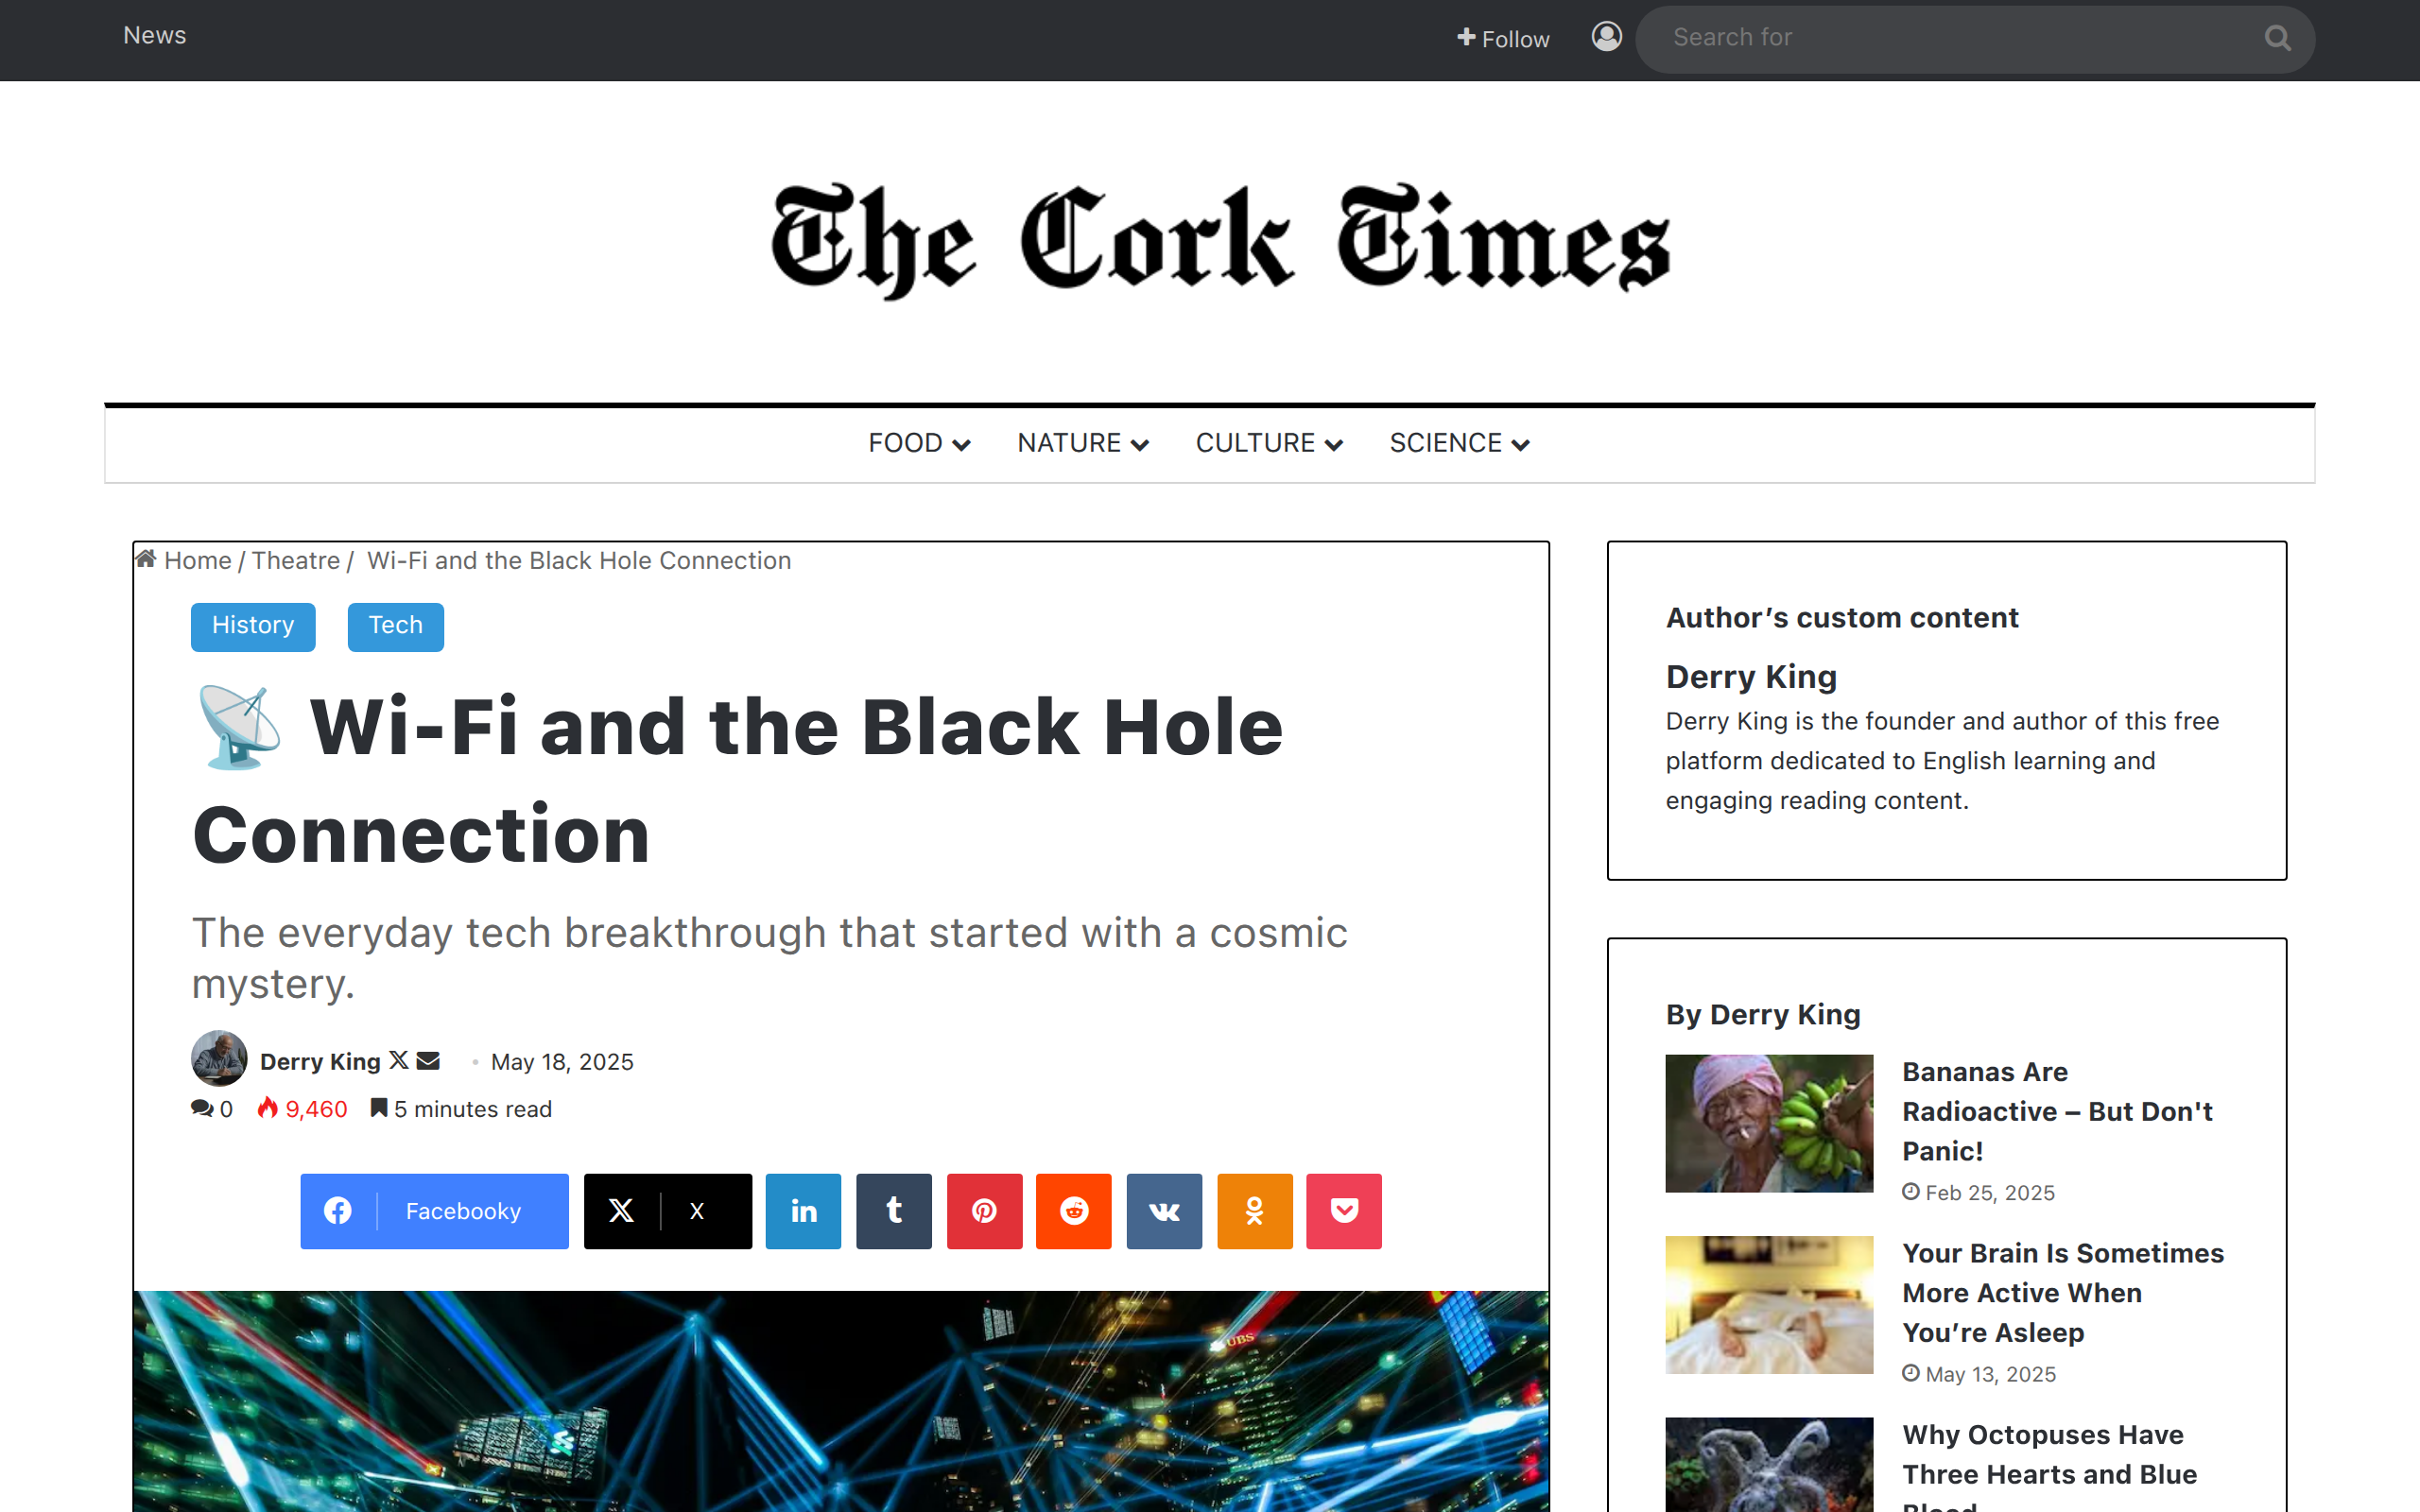The image size is (2420, 1512).
Task: Click the Follow button
Action: point(1503,38)
